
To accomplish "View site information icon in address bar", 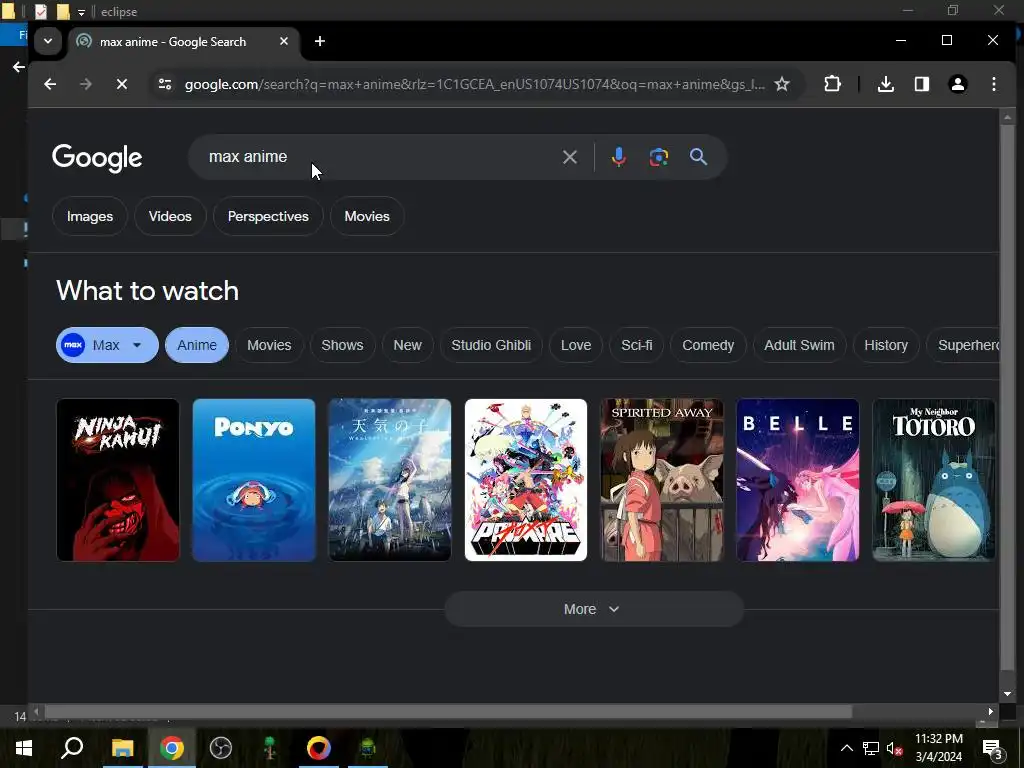I will (165, 84).
